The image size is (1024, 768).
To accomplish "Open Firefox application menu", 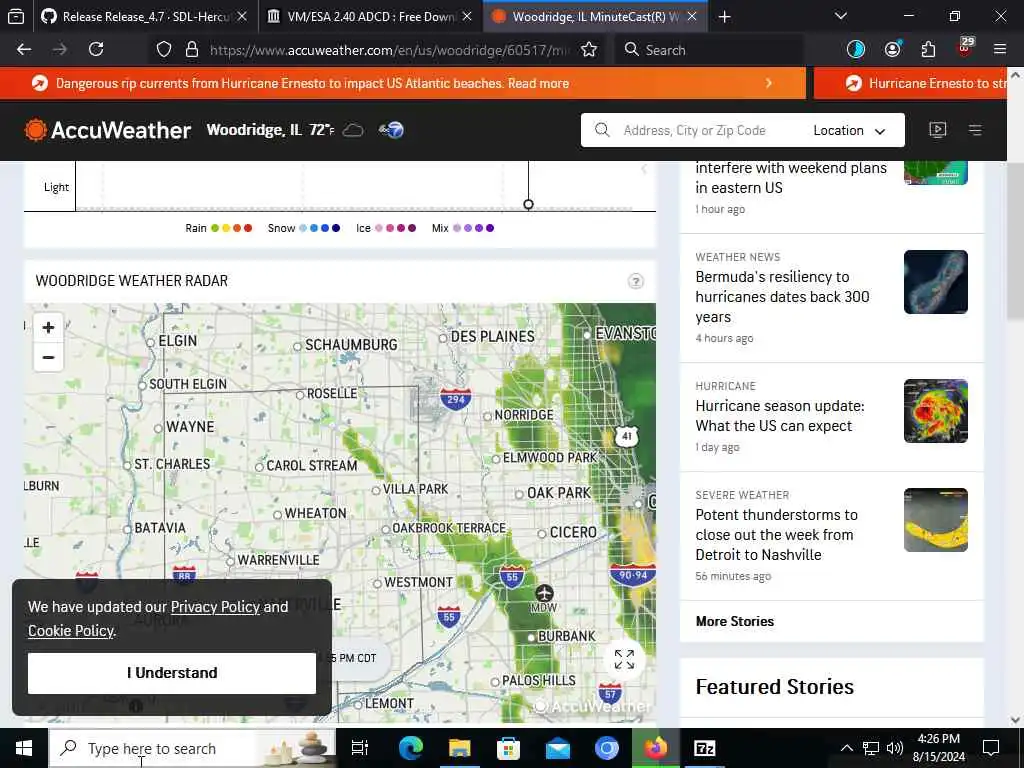I will click(1000, 50).
